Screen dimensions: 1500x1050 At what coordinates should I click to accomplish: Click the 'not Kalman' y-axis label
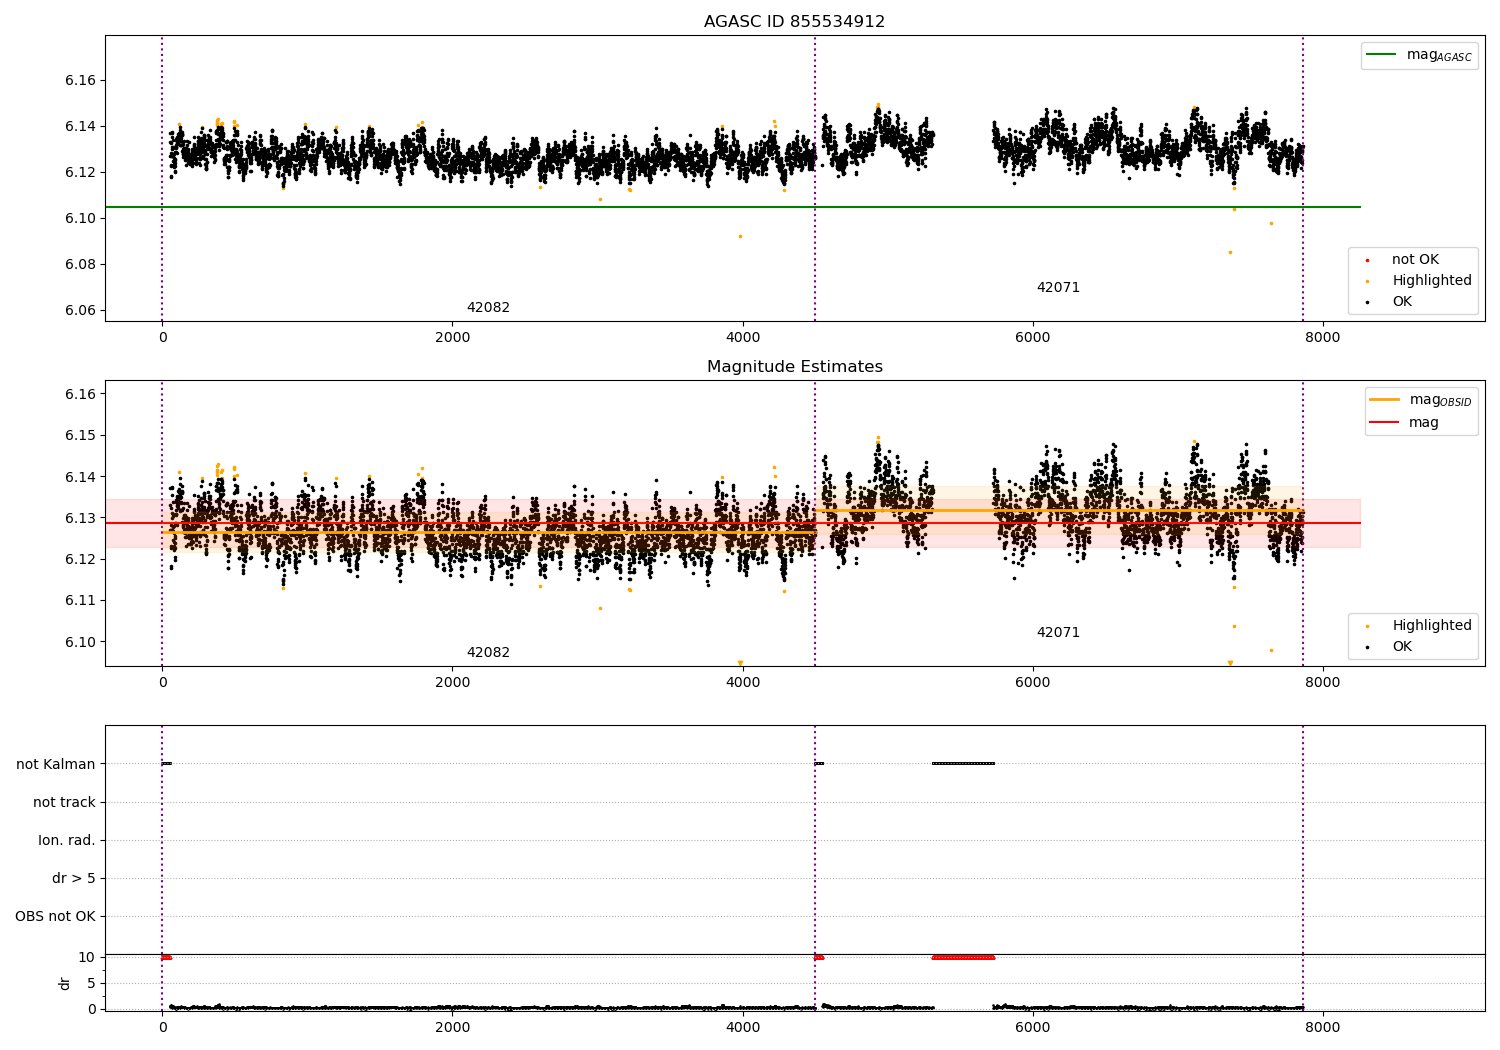[56, 764]
